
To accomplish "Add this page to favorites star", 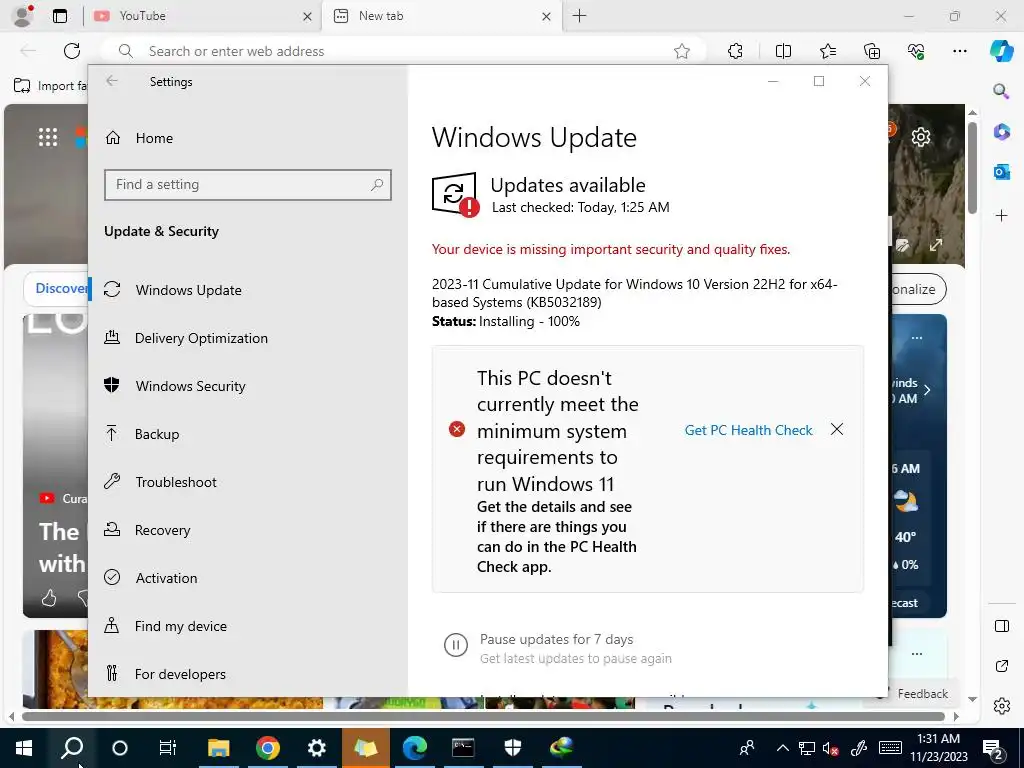I will [682, 51].
